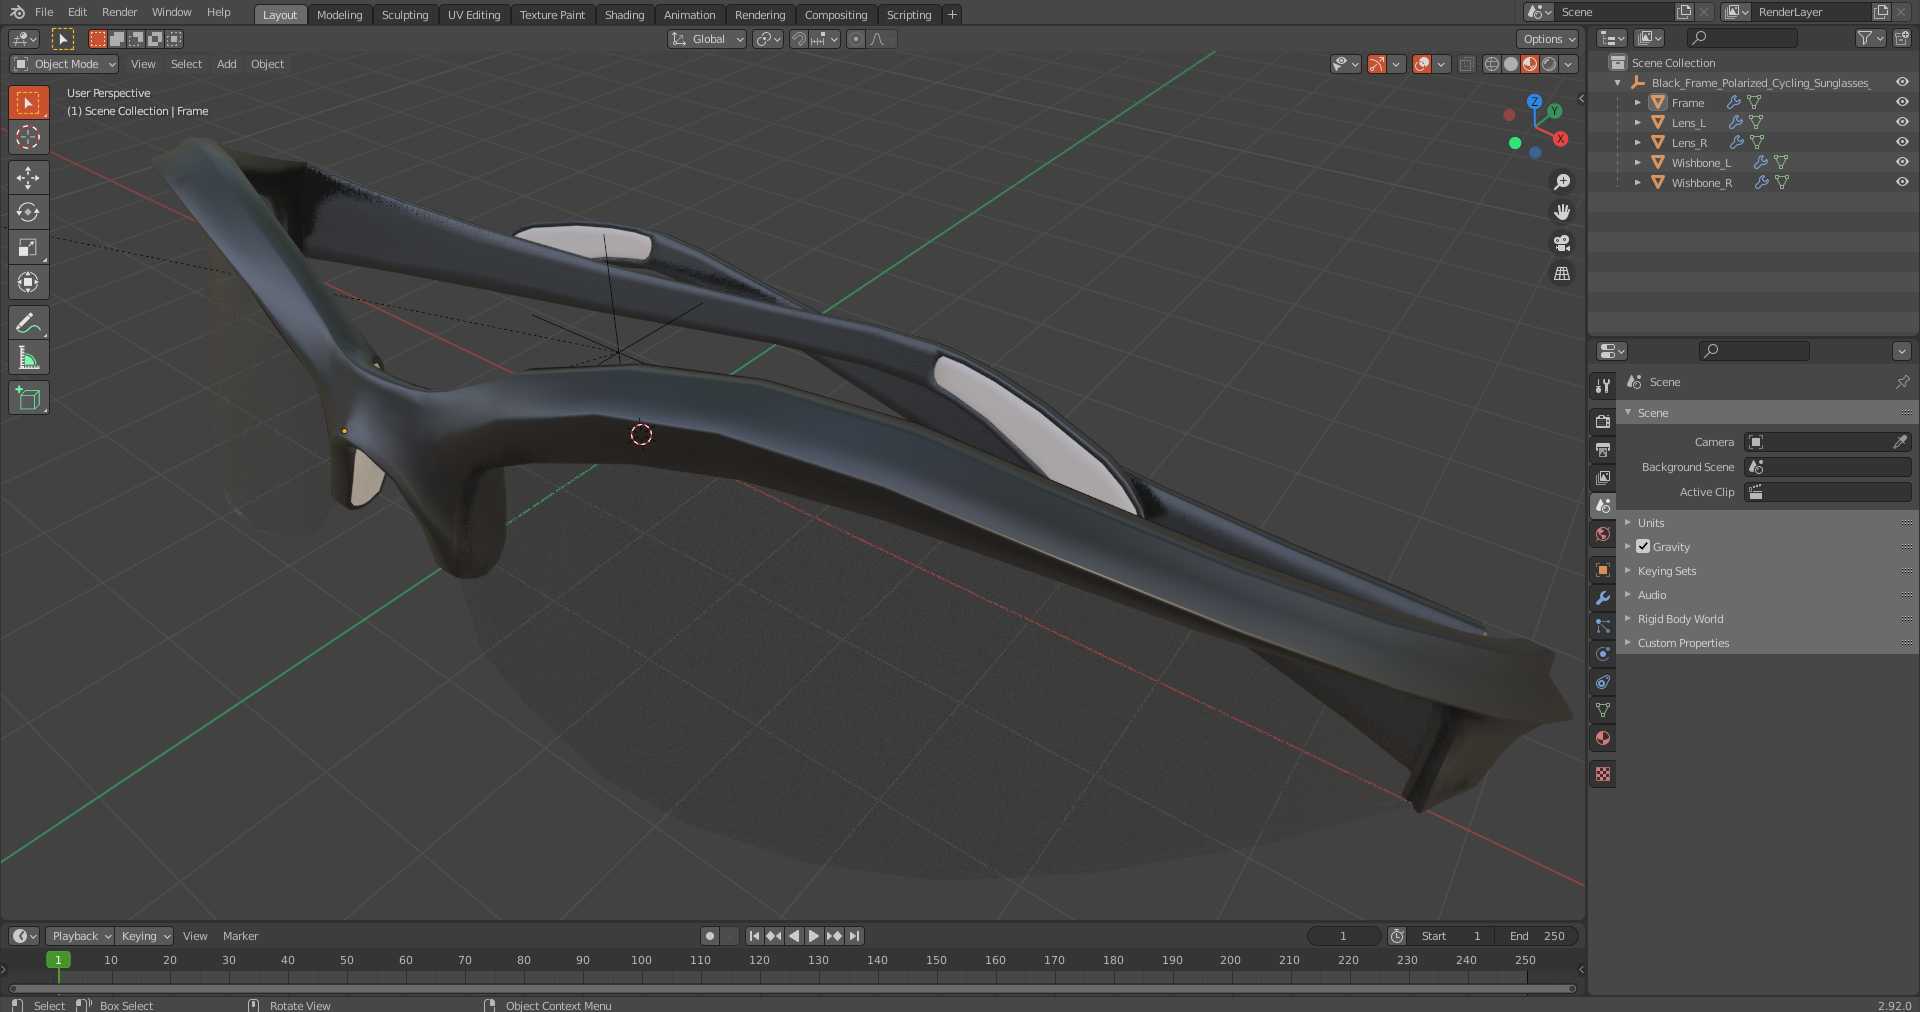Activate the Rotate tool
The height and width of the screenshot is (1012, 1920).
coord(28,212)
